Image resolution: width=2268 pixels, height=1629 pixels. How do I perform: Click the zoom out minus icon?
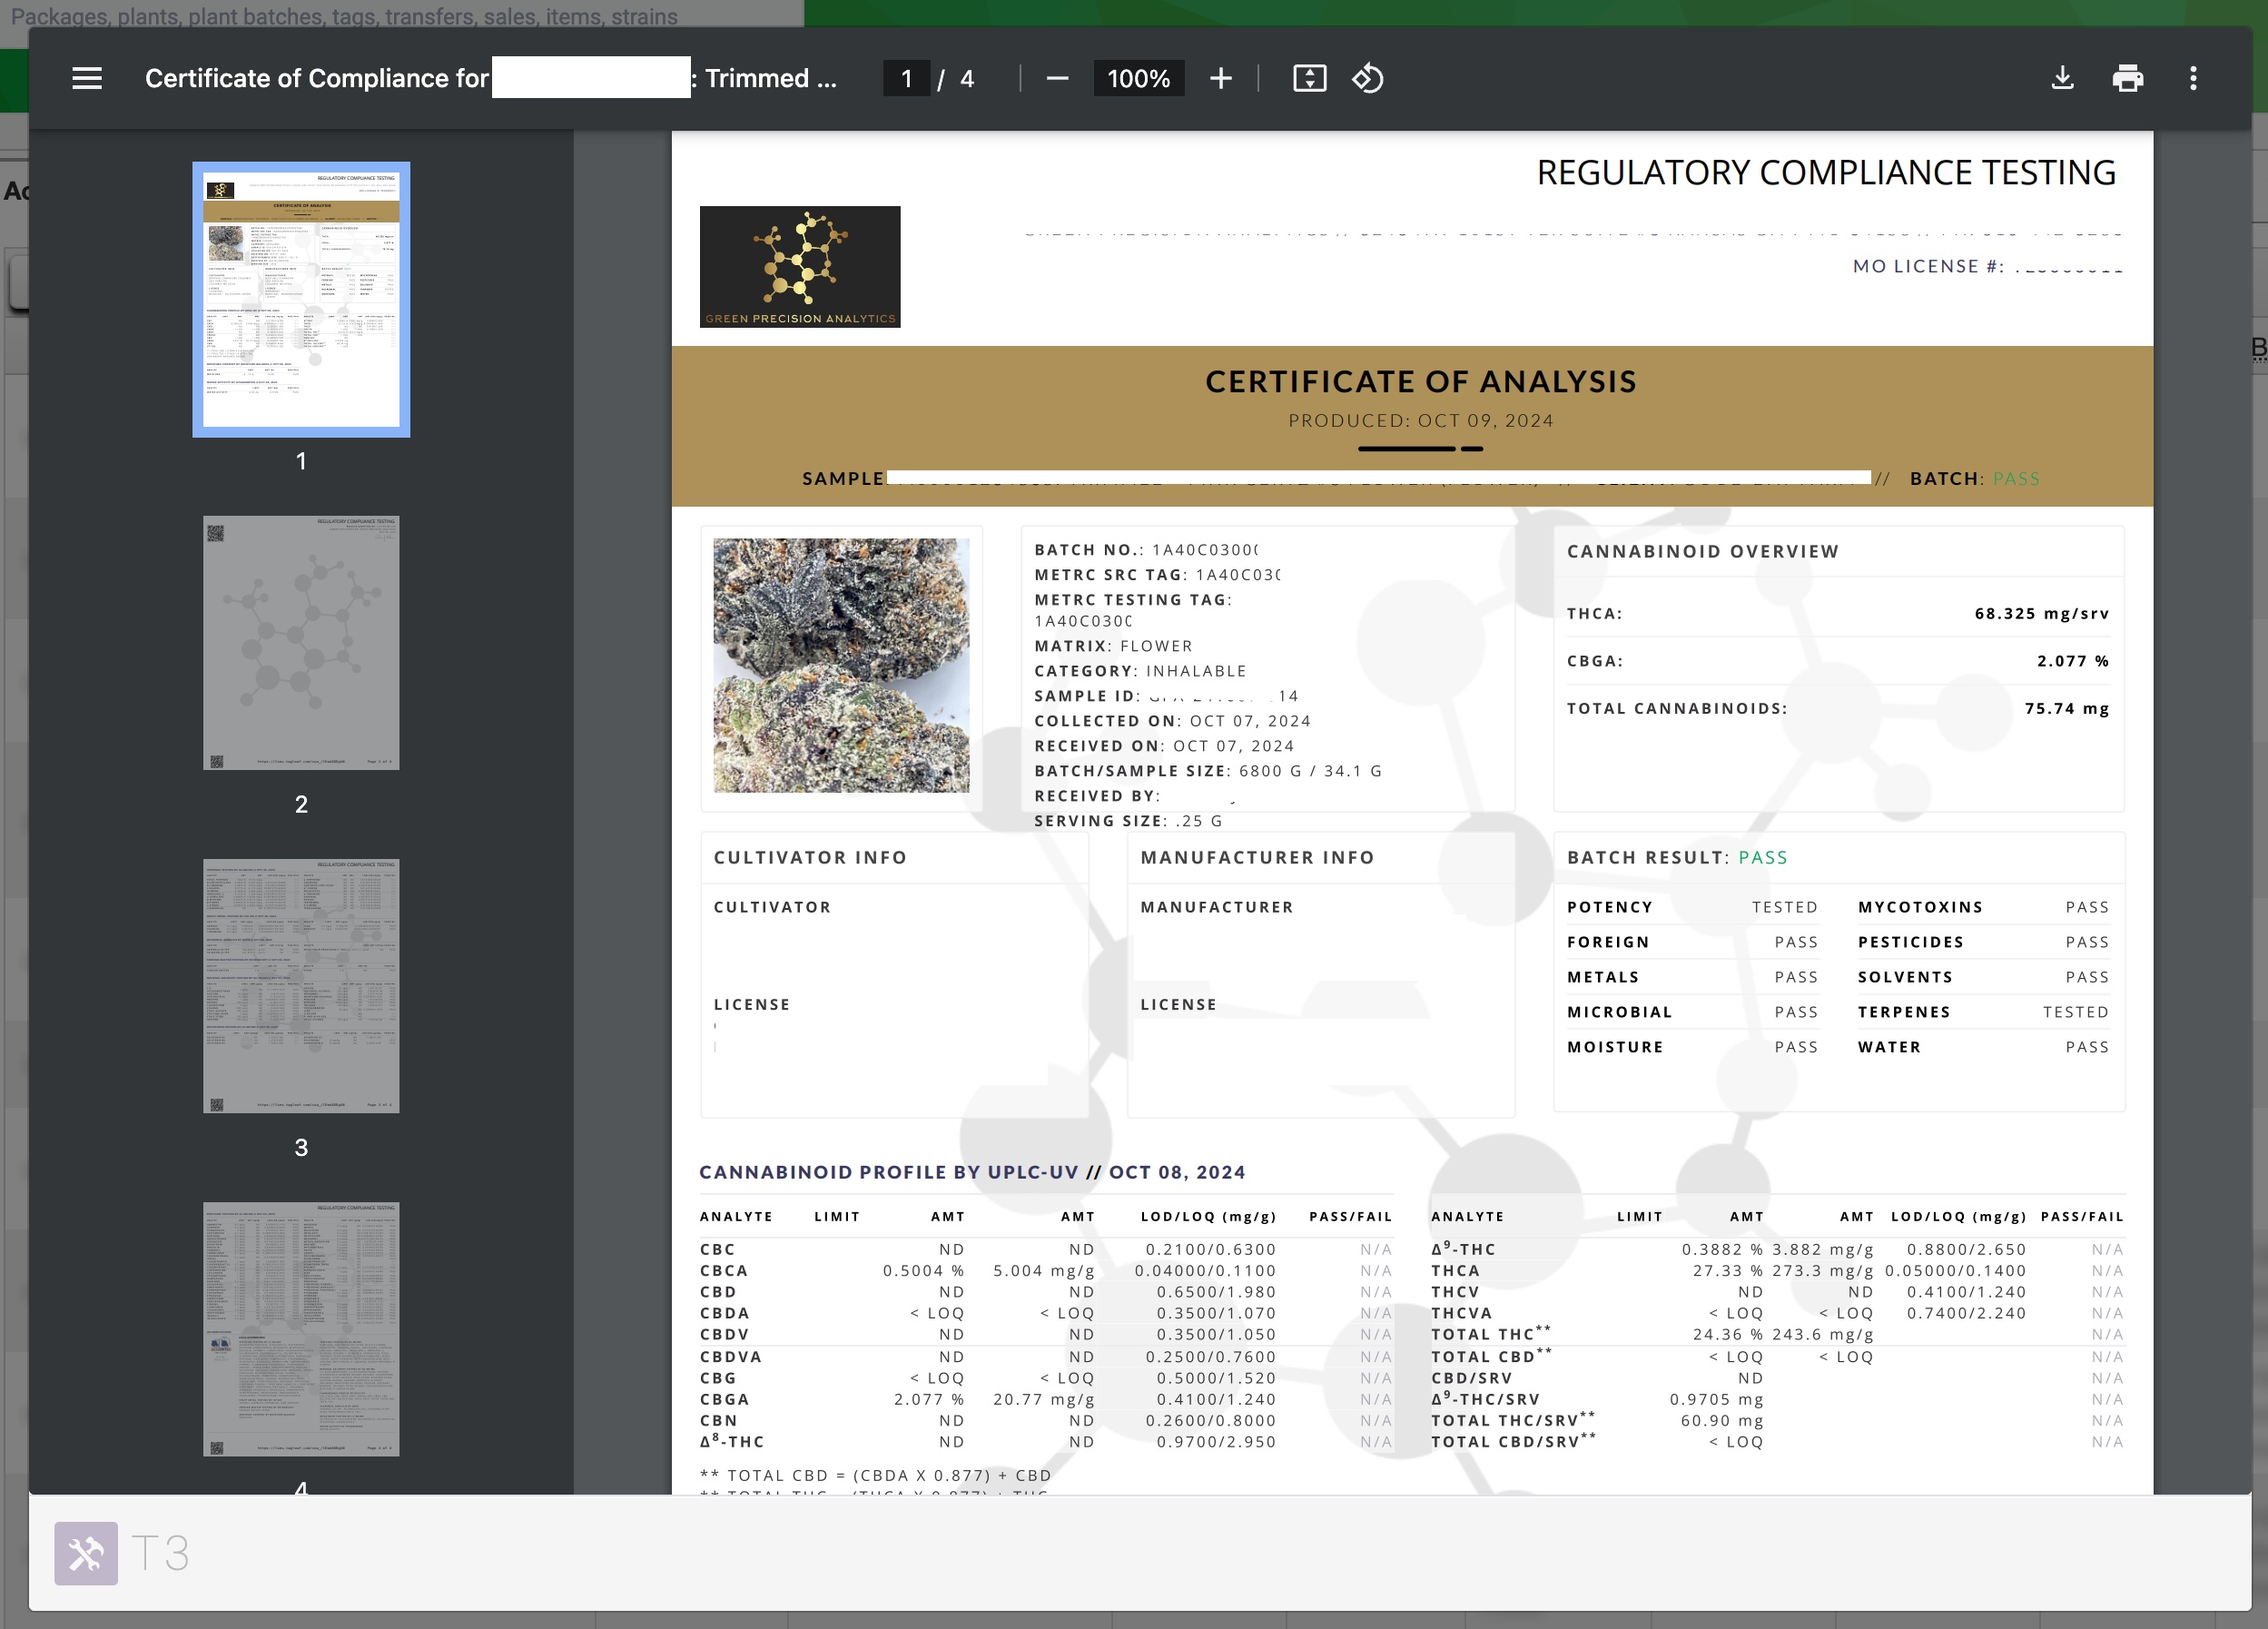[1057, 78]
